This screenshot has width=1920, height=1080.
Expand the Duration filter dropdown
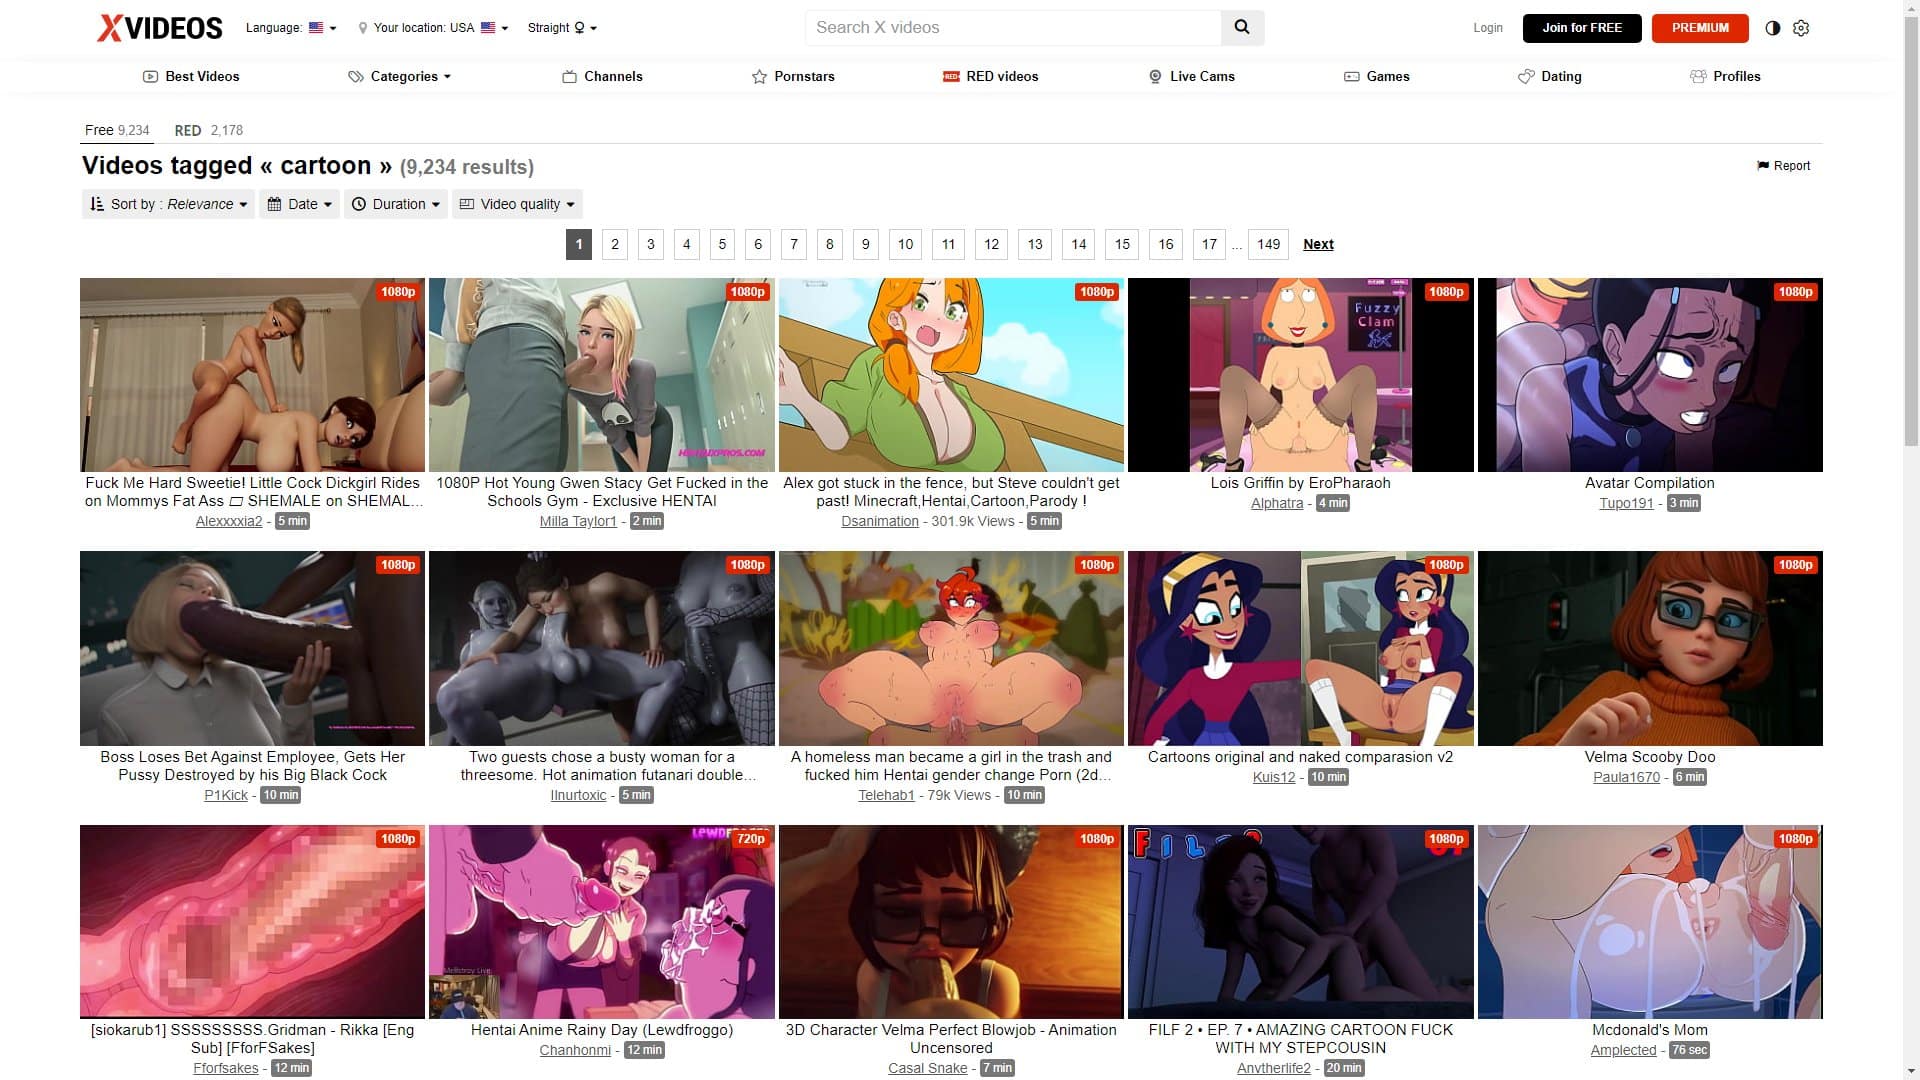395,204
